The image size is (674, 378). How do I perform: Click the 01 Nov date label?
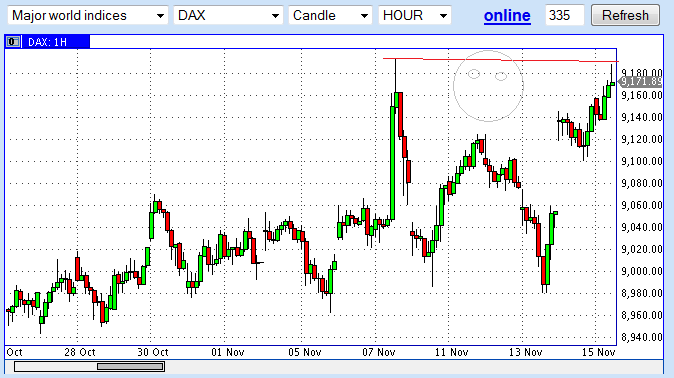point(227,353)
